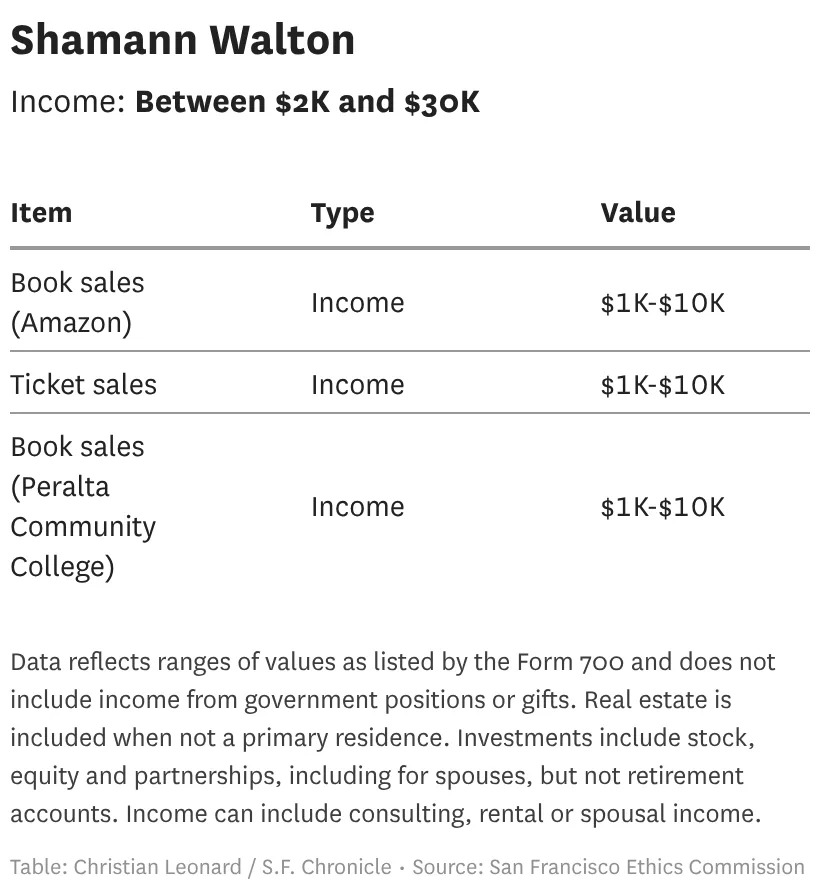Click the Income type for Ticket sales
The height and width of the screenshot is (894, 820).
point(357,385)
